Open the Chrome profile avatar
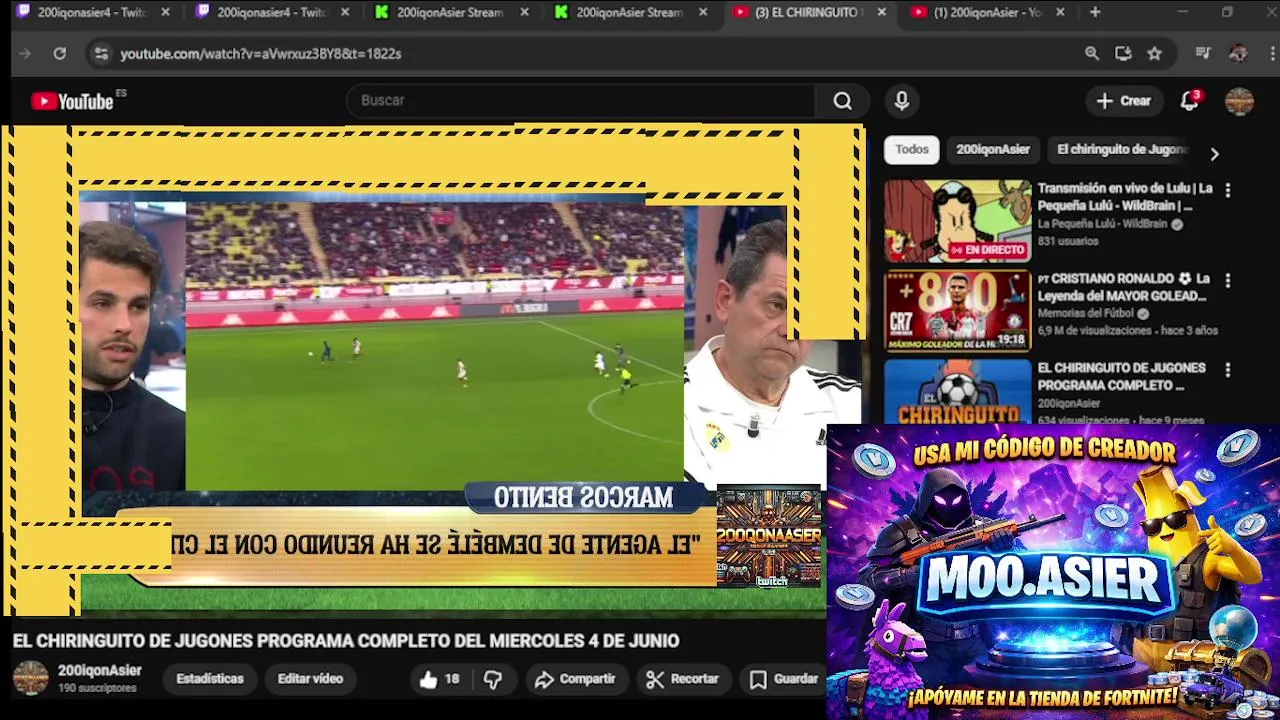Screen dimensions: 1280x720 (1238, 54)
